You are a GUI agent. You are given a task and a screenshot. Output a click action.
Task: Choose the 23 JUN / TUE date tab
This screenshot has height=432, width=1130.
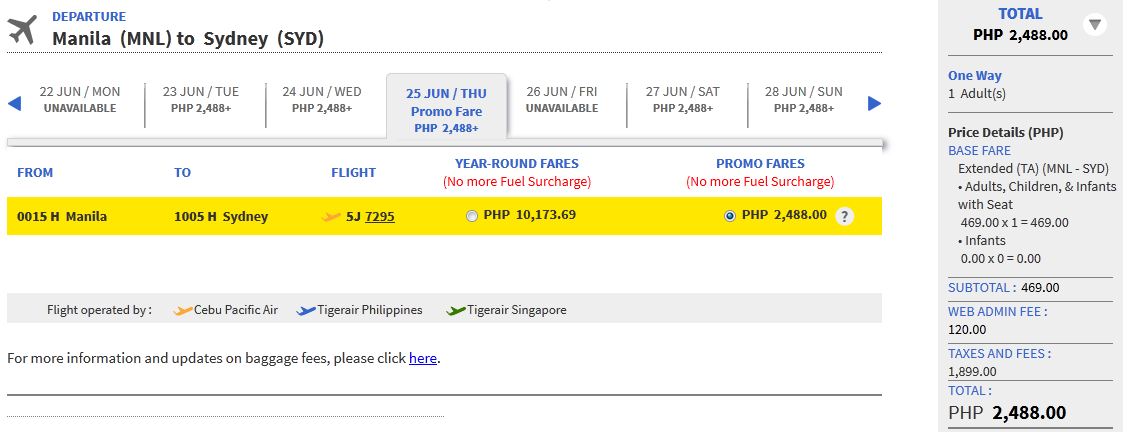[201, 99]
